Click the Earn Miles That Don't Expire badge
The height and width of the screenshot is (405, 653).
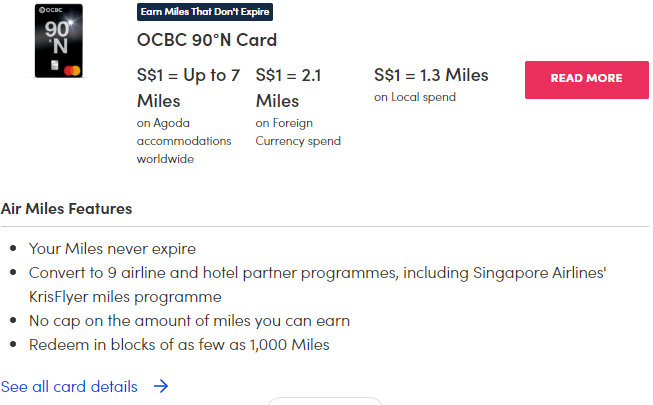pos(204,12)
